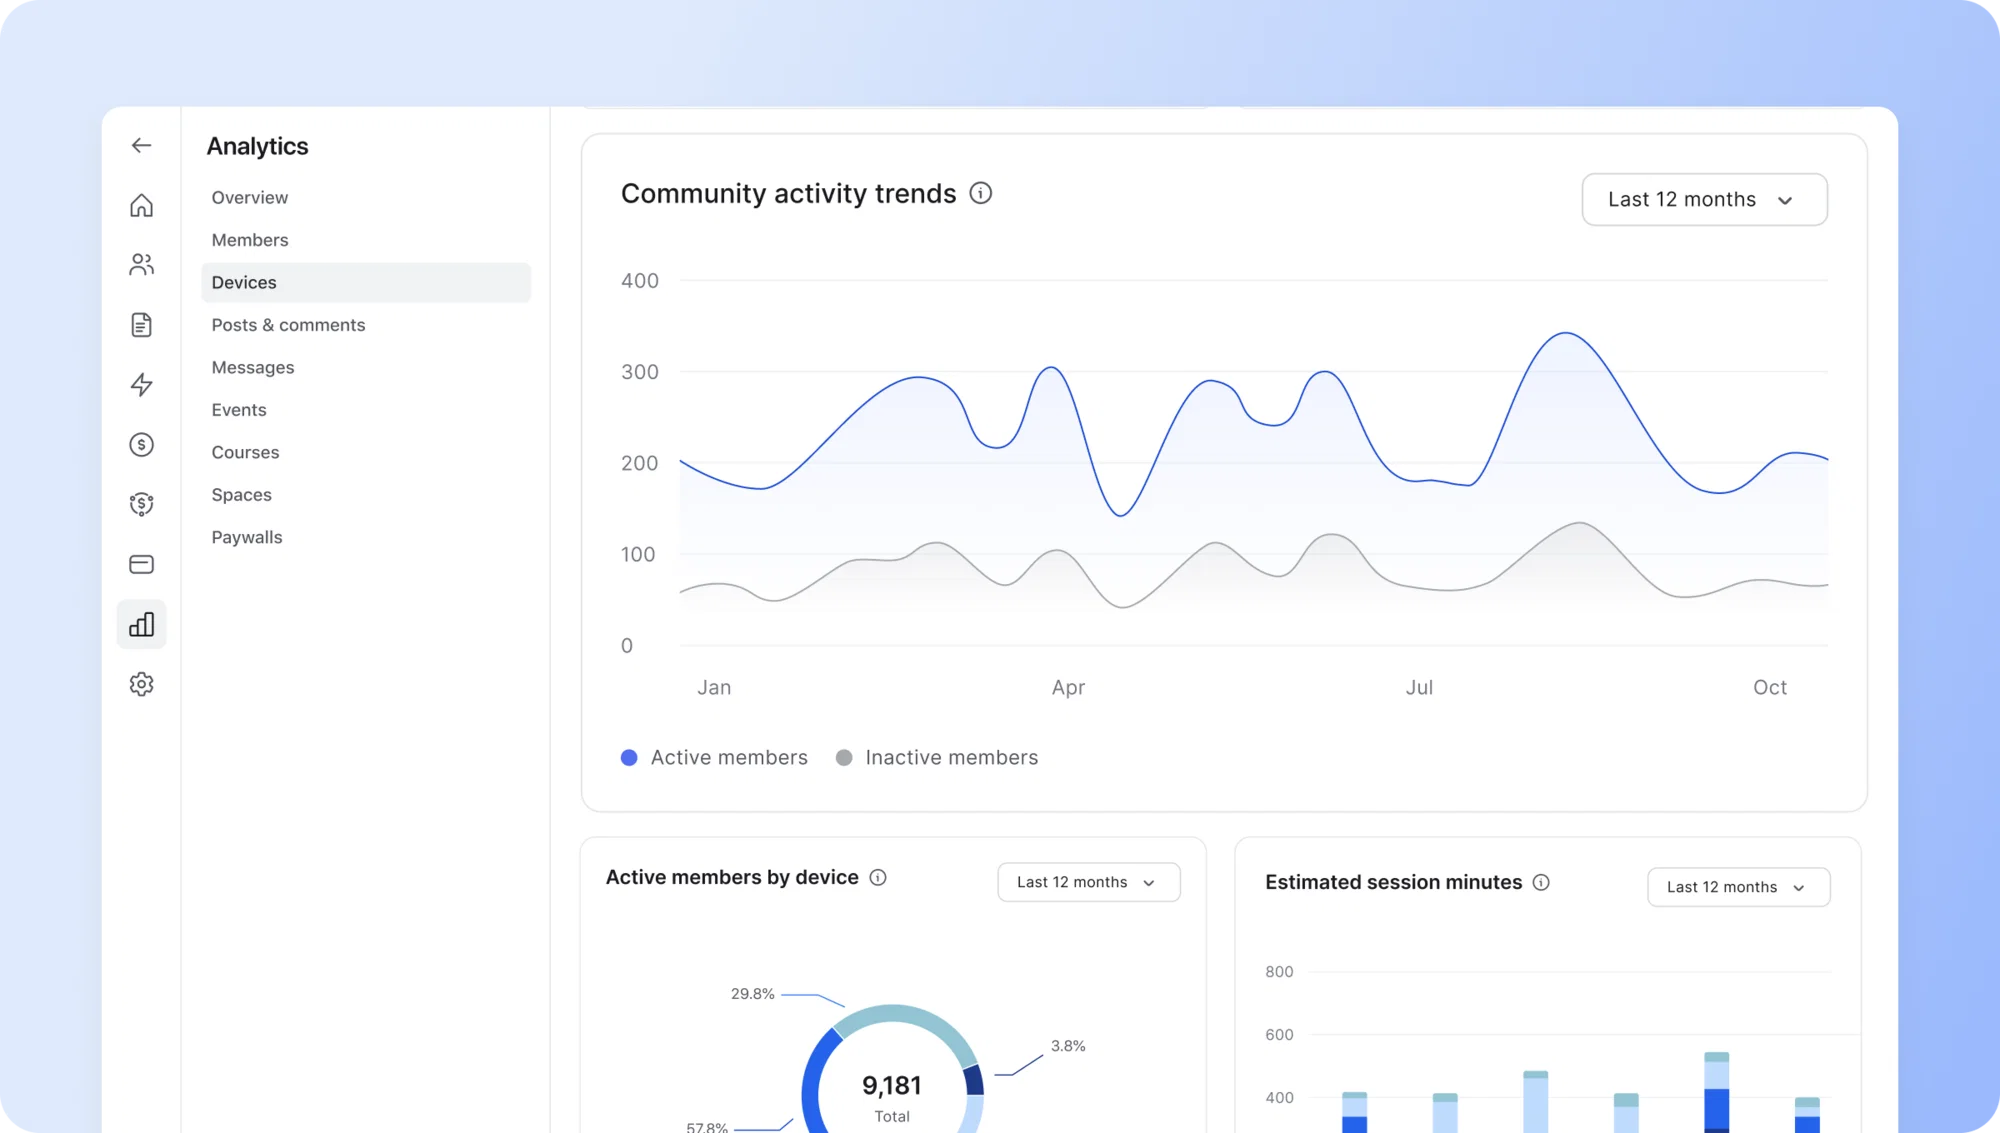Open the lightning bolt workflows icon
The width and height of the screenshot is (2000, 1133).
tap(141, 384)
